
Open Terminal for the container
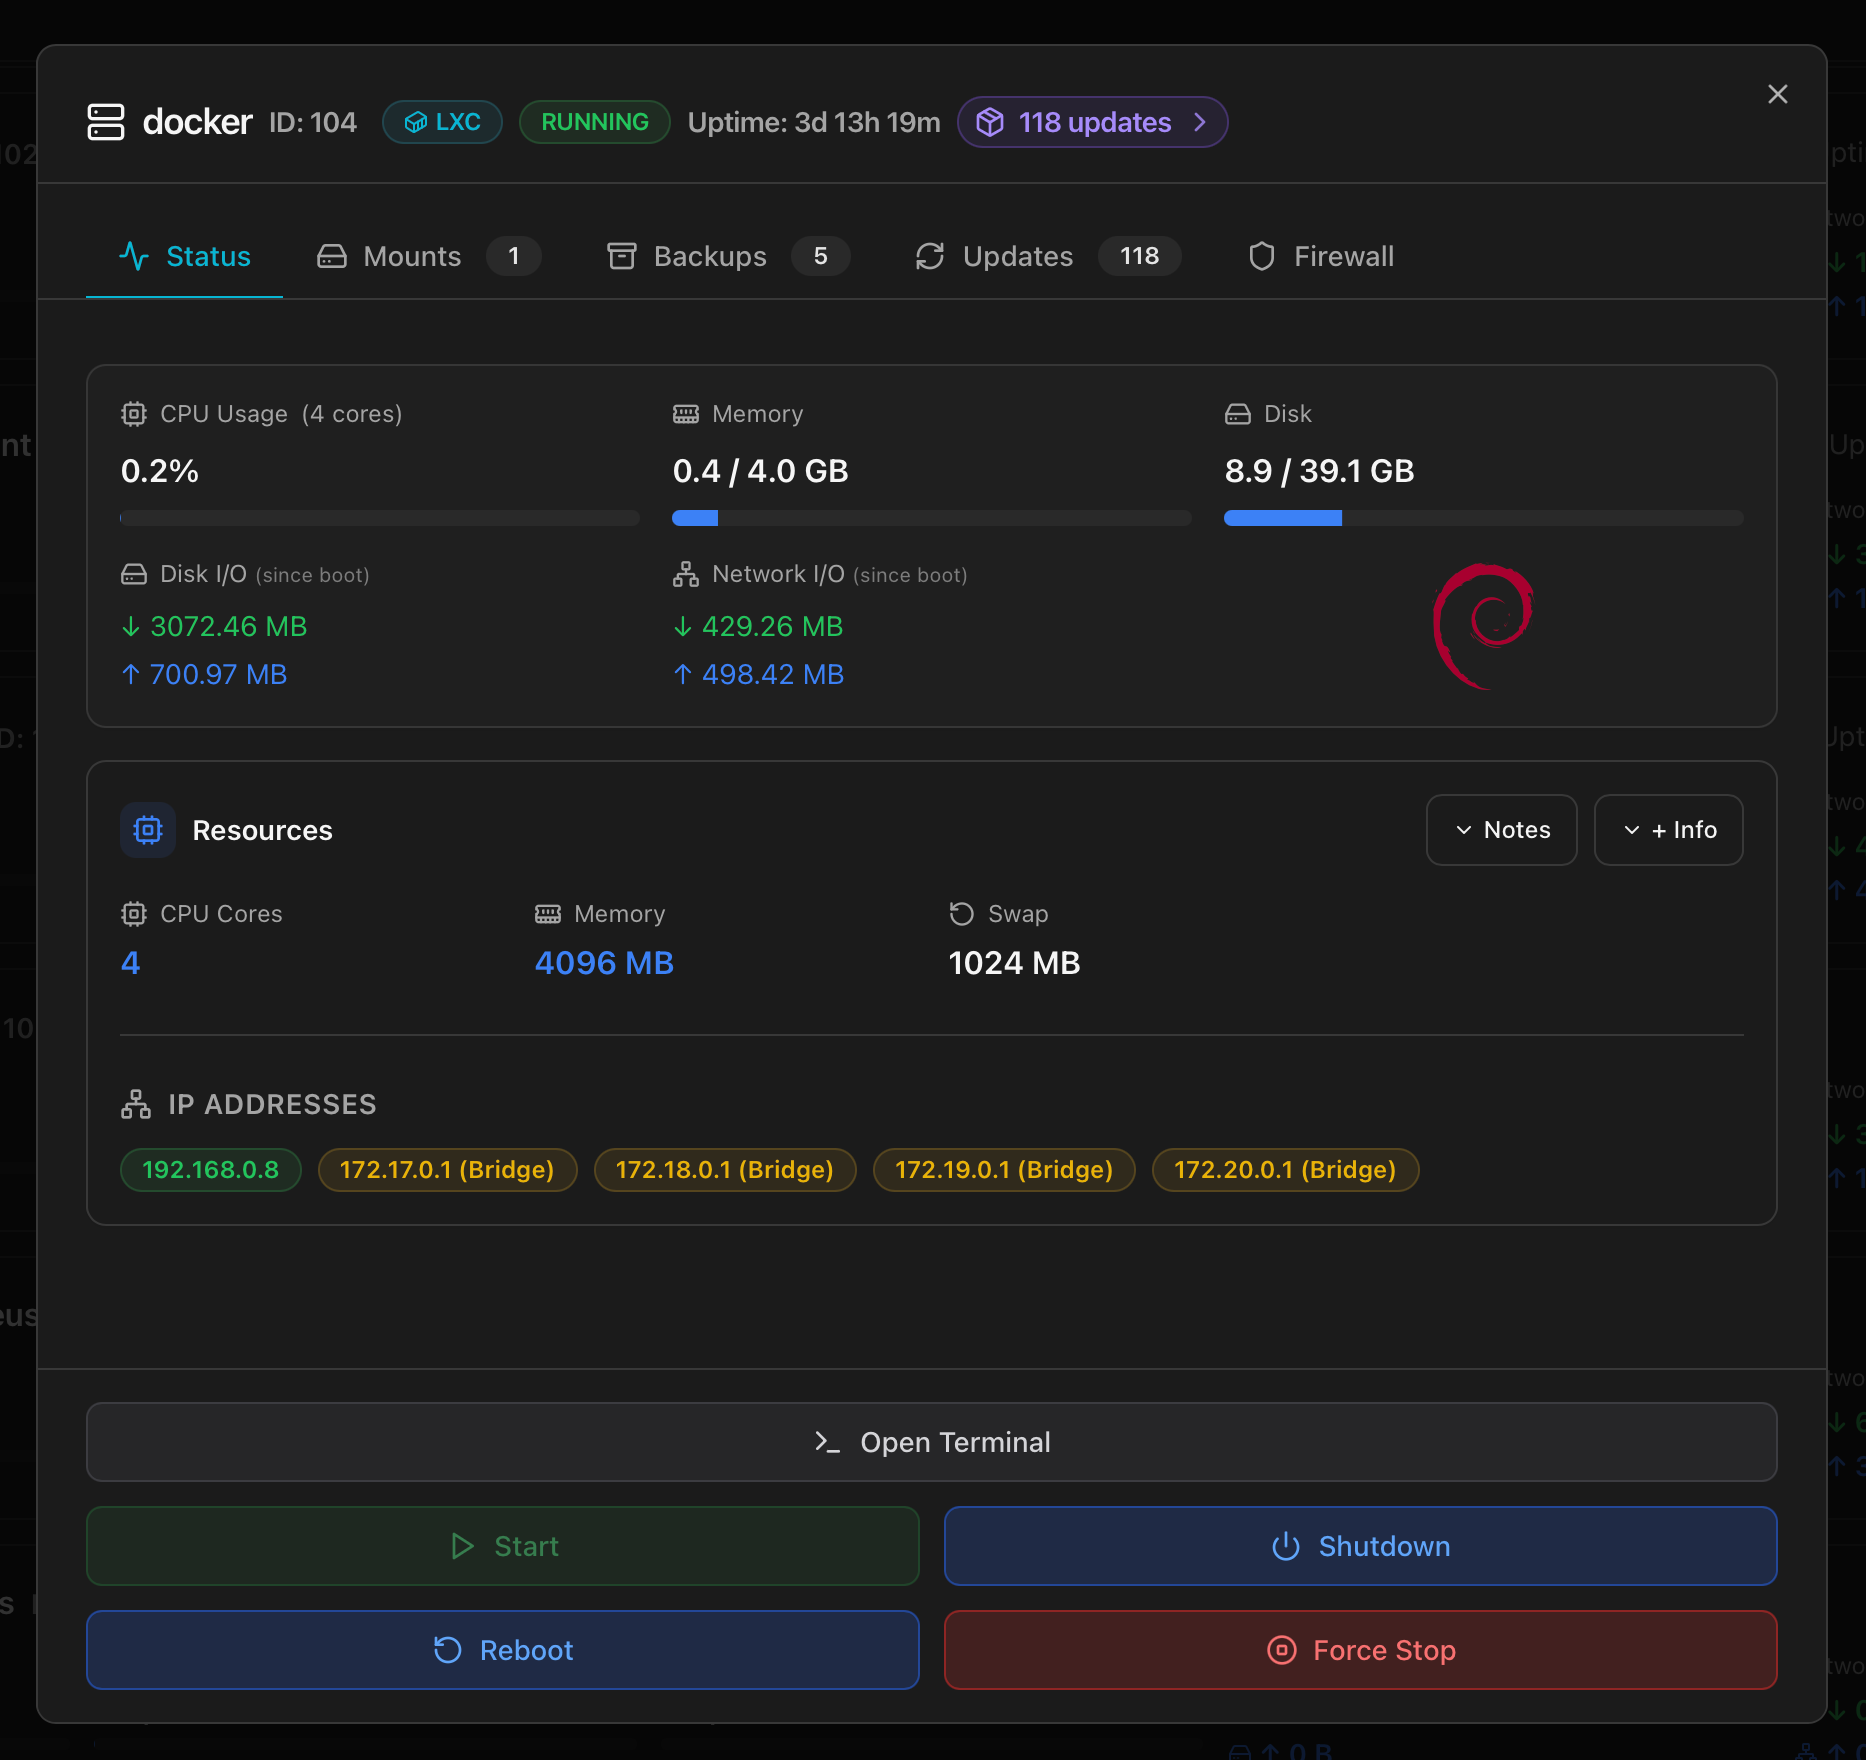[932, 1442]
